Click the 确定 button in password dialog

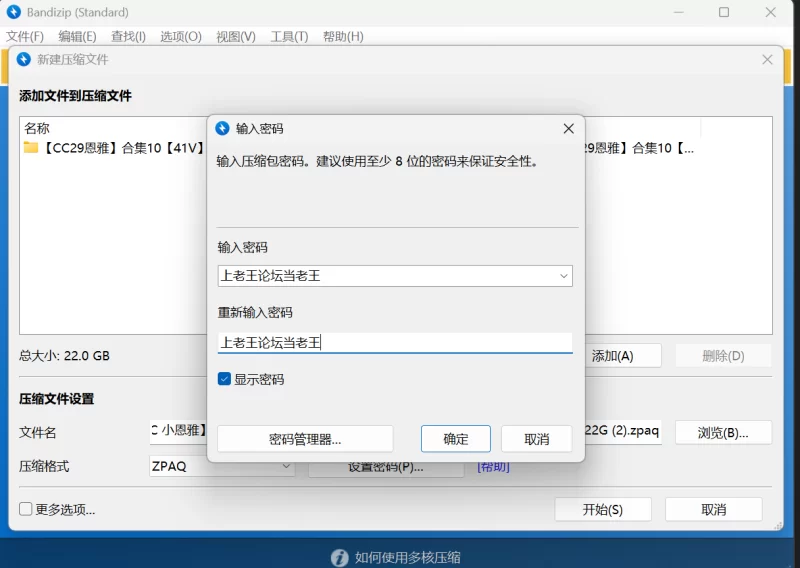[456, 439]
